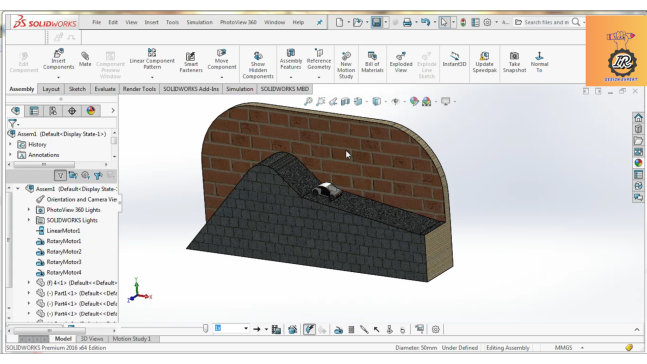This screenshot has width=647, height=364.
Task: Open the Save button dropdown arrow
Action: click(x=385, y=22)
